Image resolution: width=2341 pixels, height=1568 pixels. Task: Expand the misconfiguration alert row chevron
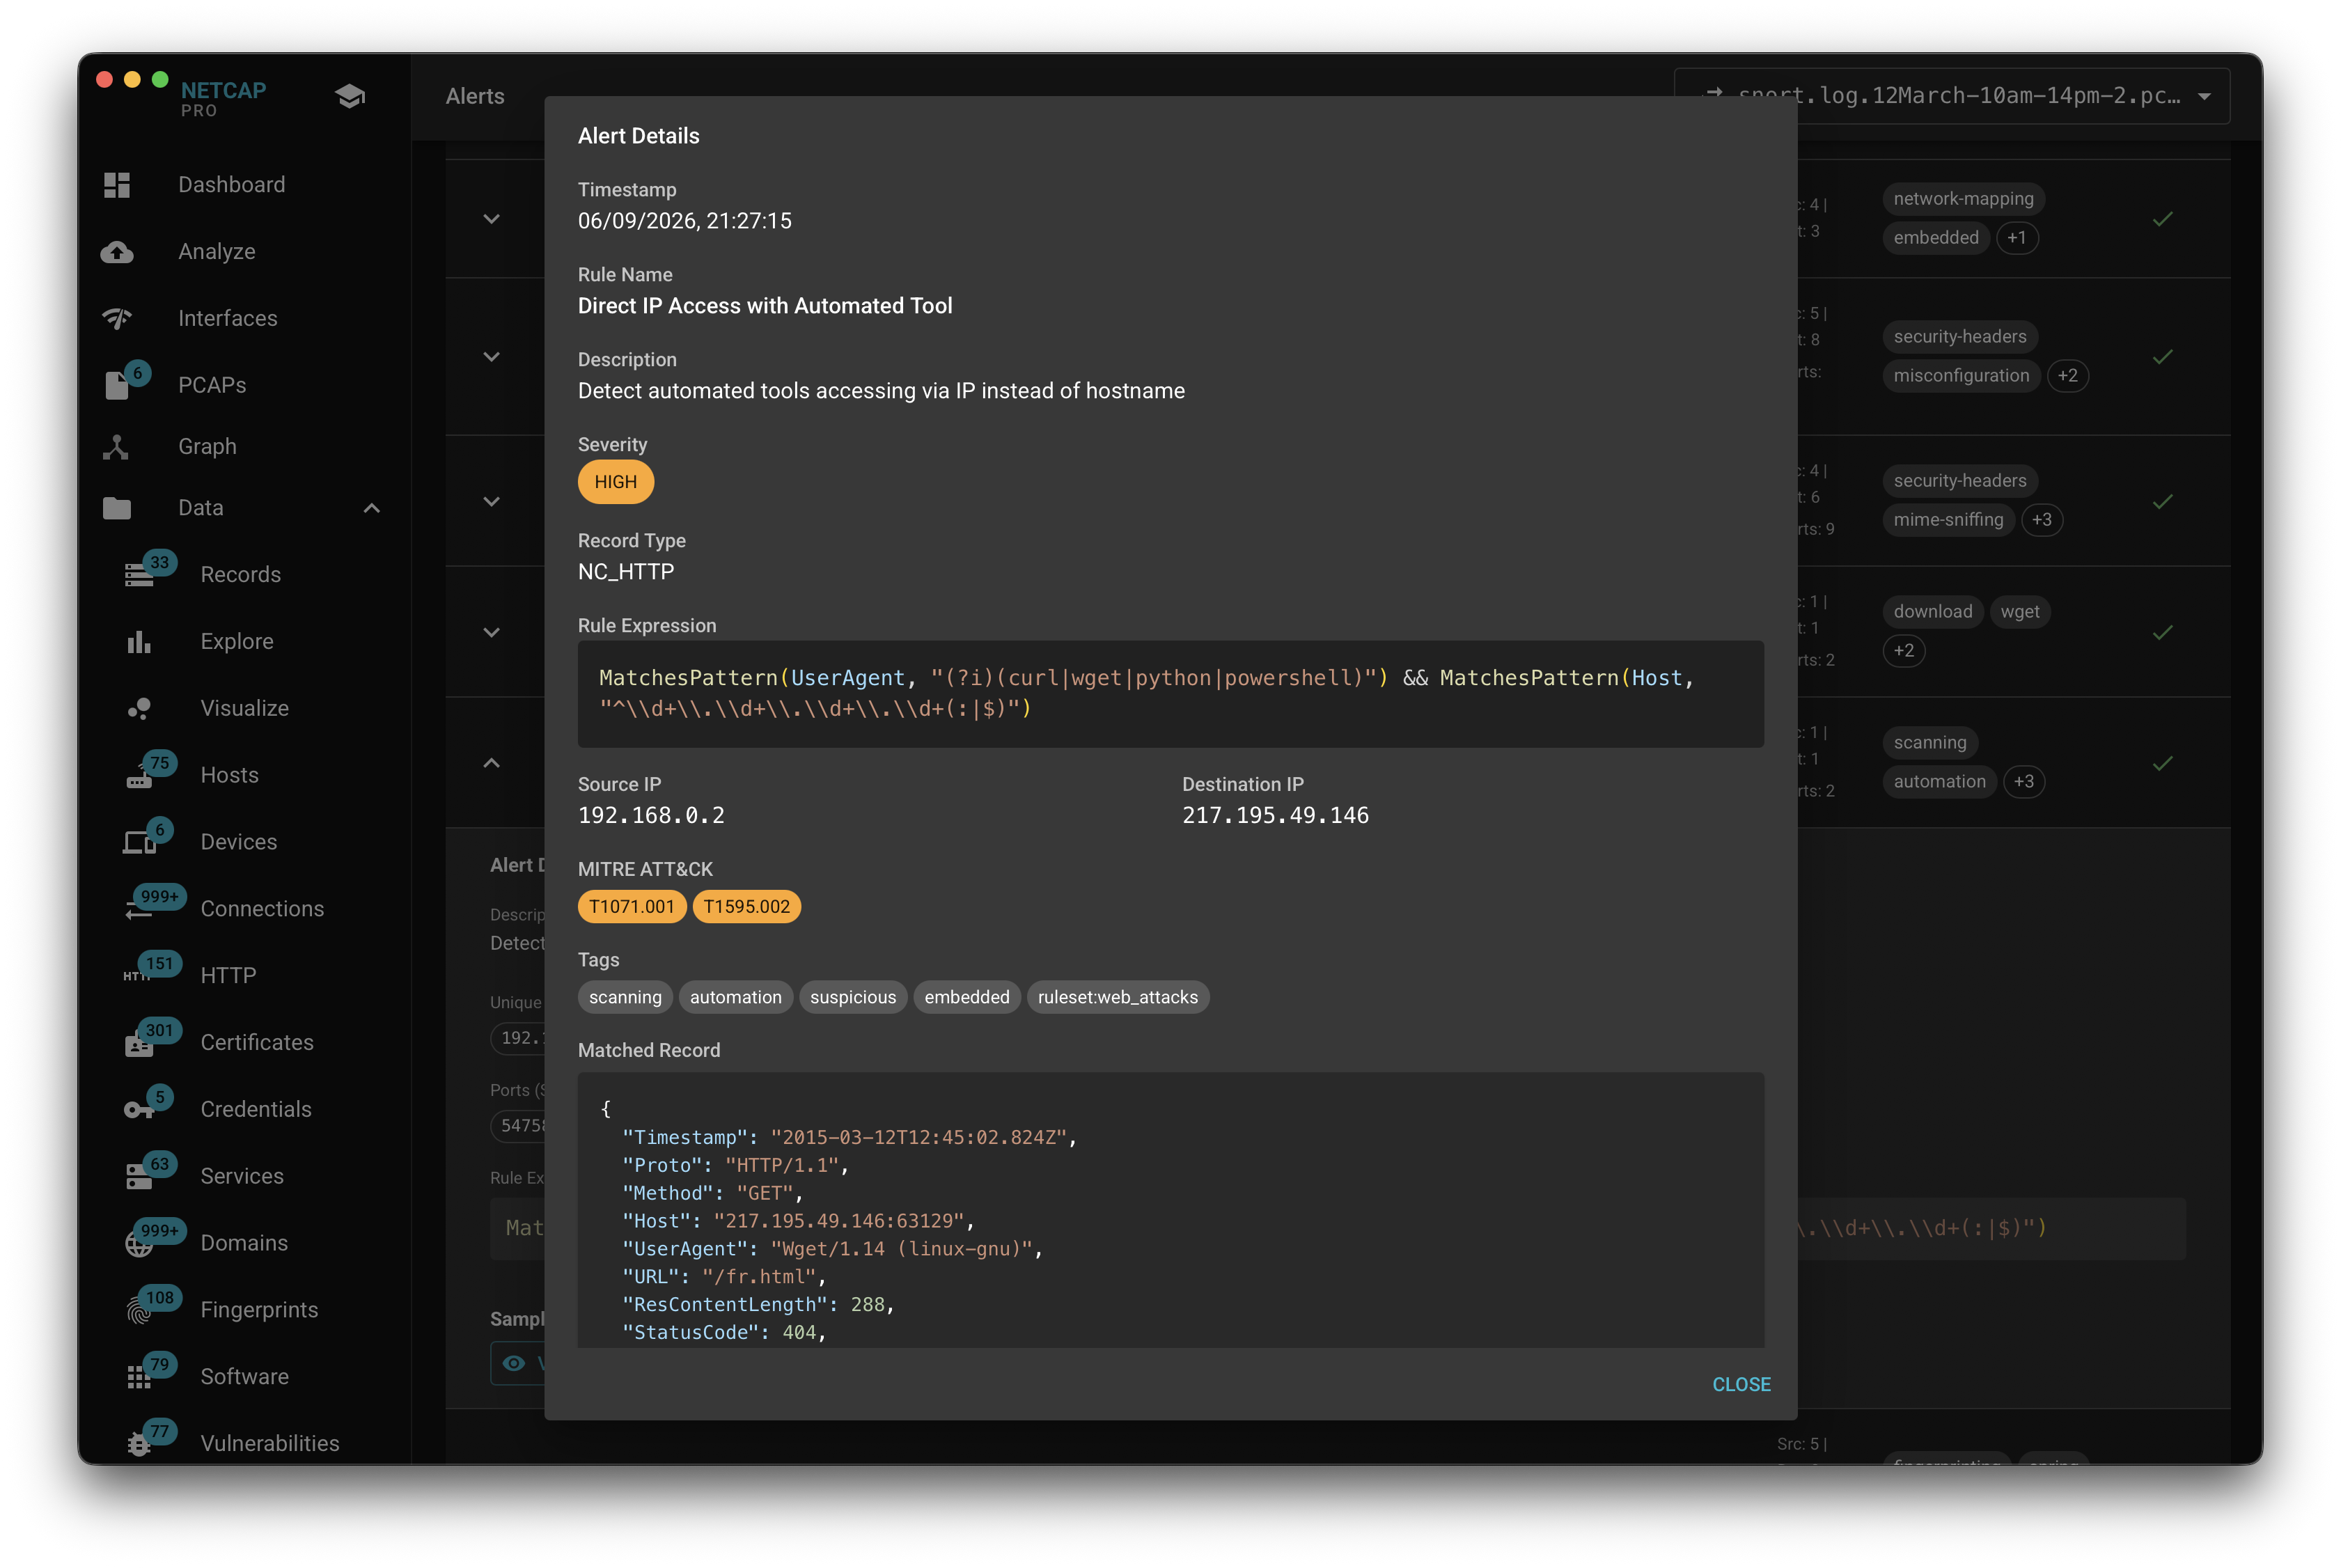tap(492, 357)
